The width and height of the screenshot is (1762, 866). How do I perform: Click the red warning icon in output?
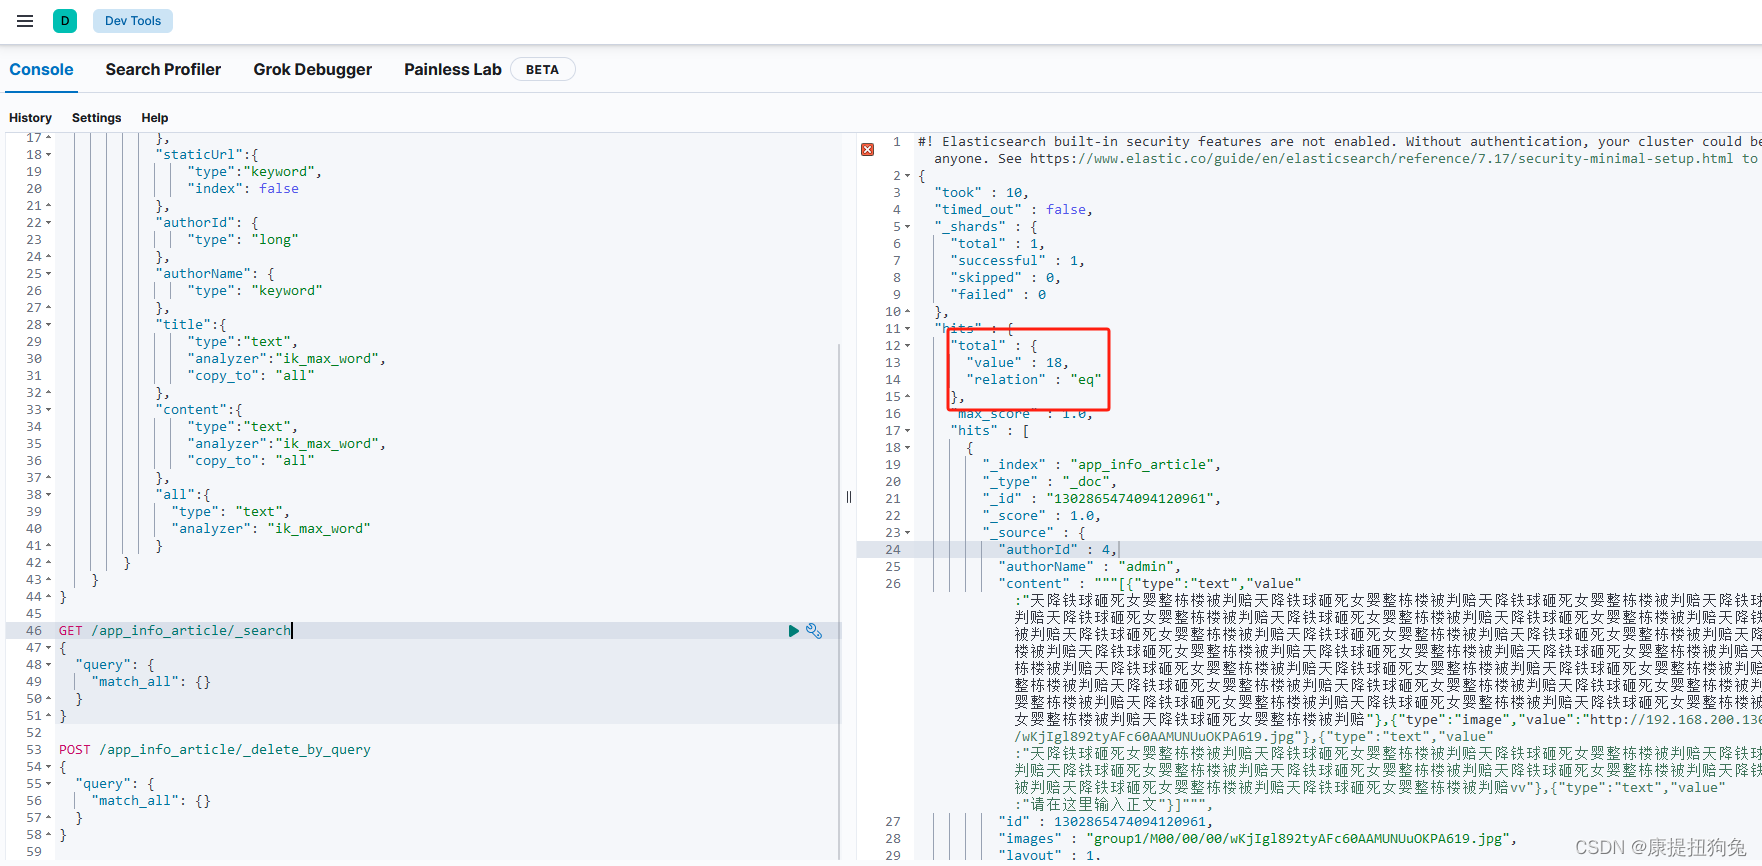[867, 150]
